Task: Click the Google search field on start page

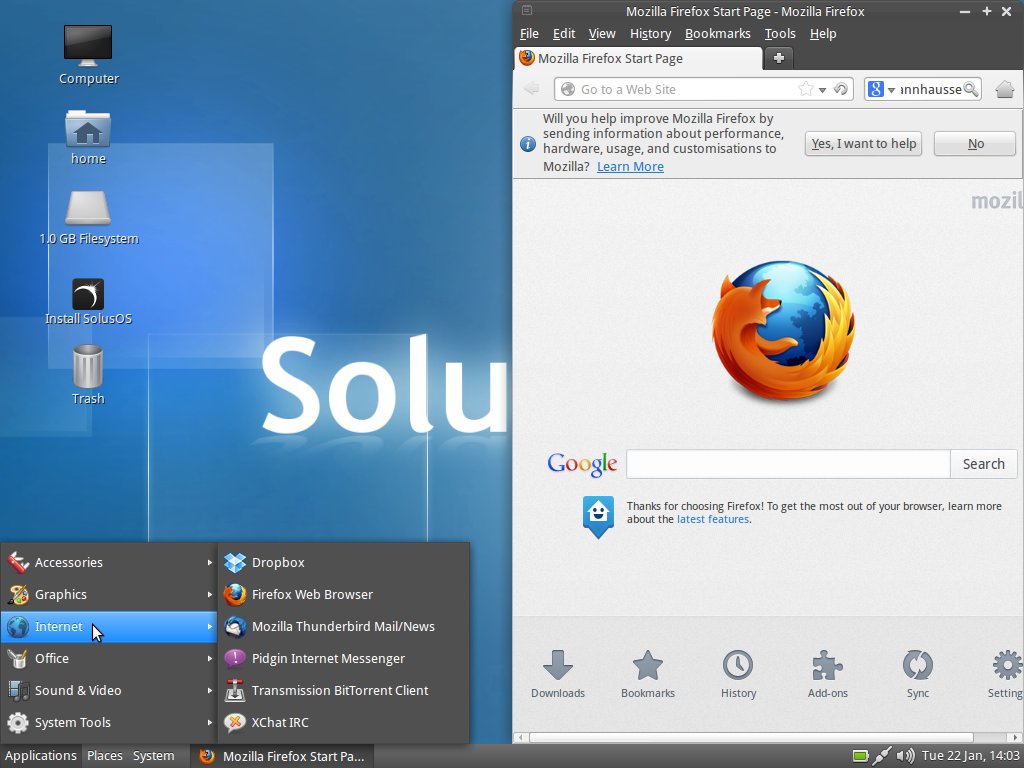Action: coord(788,464)
